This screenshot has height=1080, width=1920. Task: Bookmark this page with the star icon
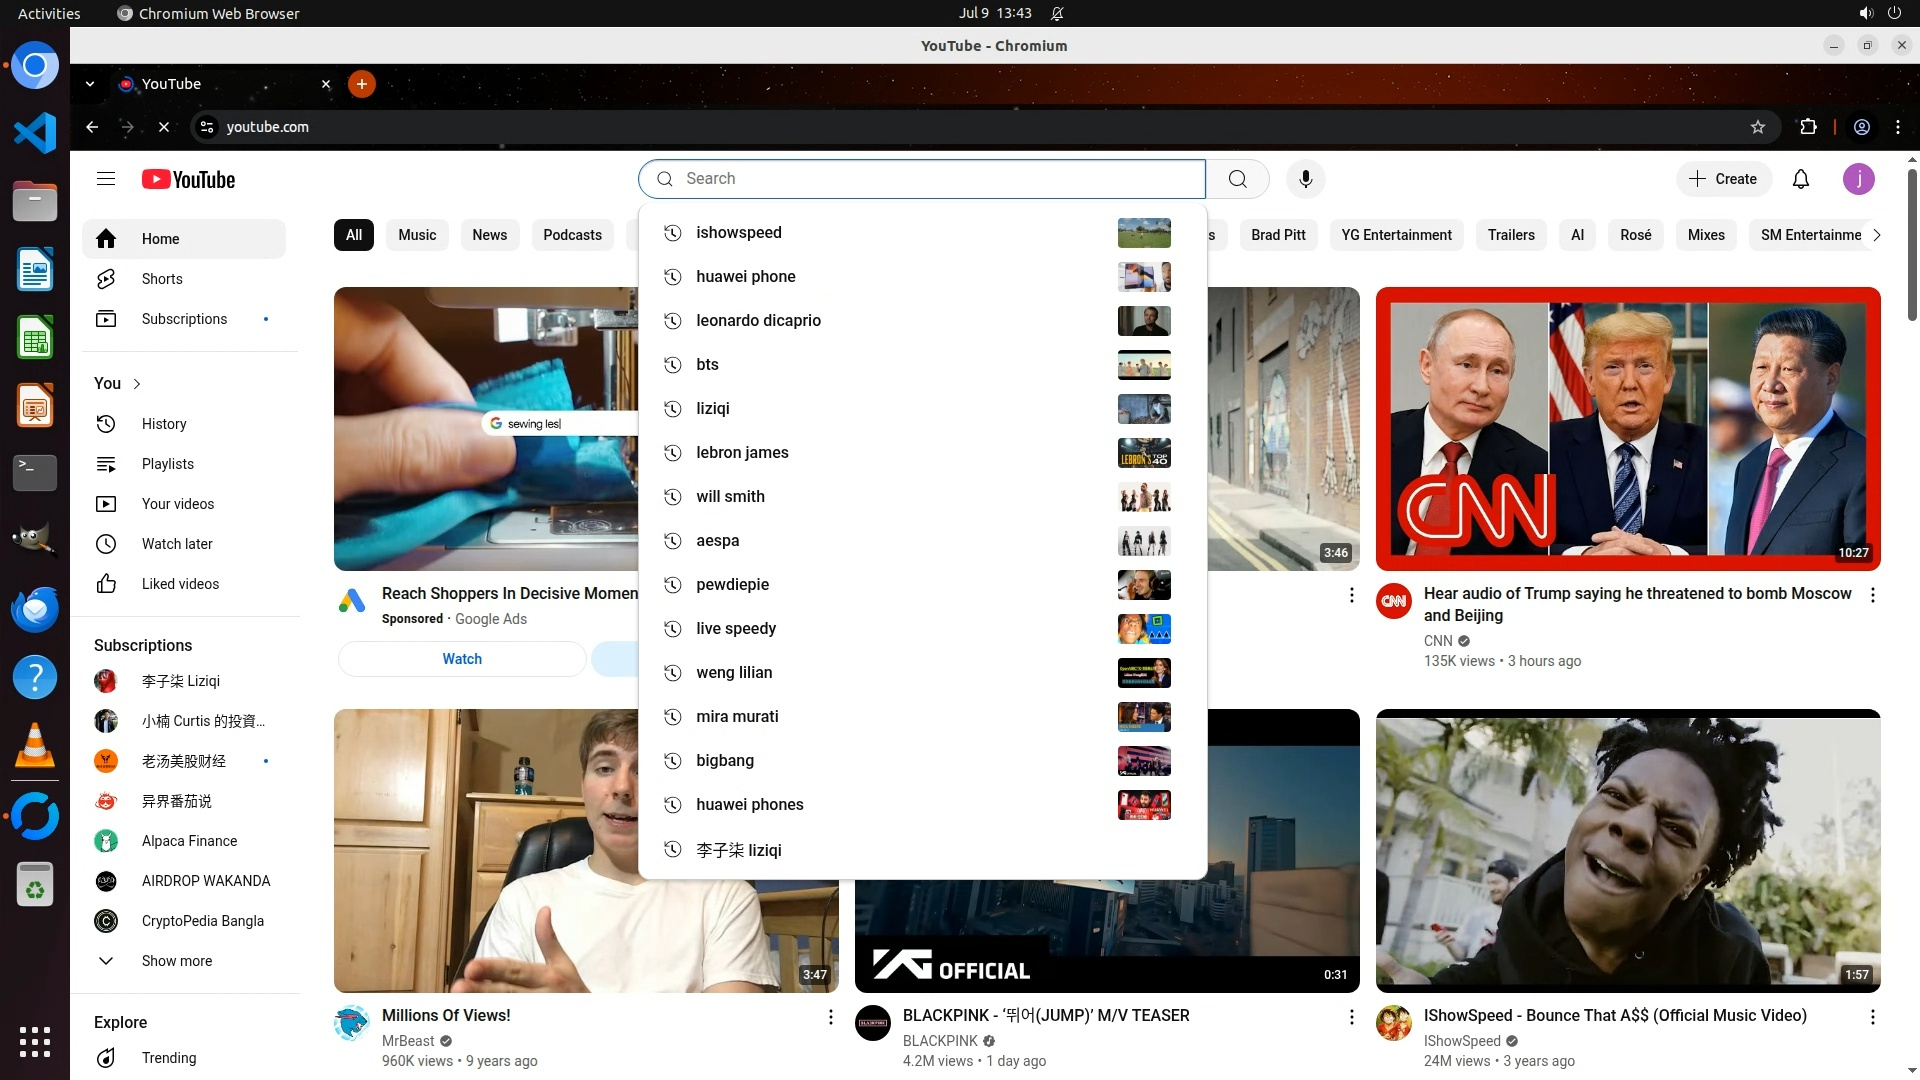point(1758,127)
